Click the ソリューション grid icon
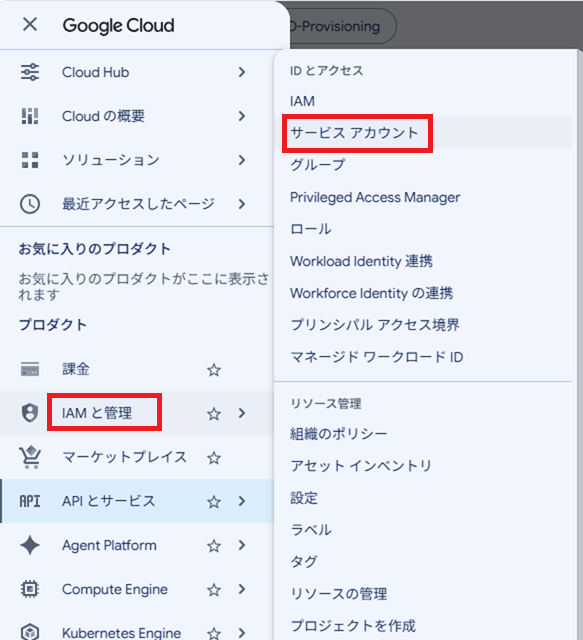Image resolution: width=583 pixels, height=640 pixels. (x=30, y=160)
